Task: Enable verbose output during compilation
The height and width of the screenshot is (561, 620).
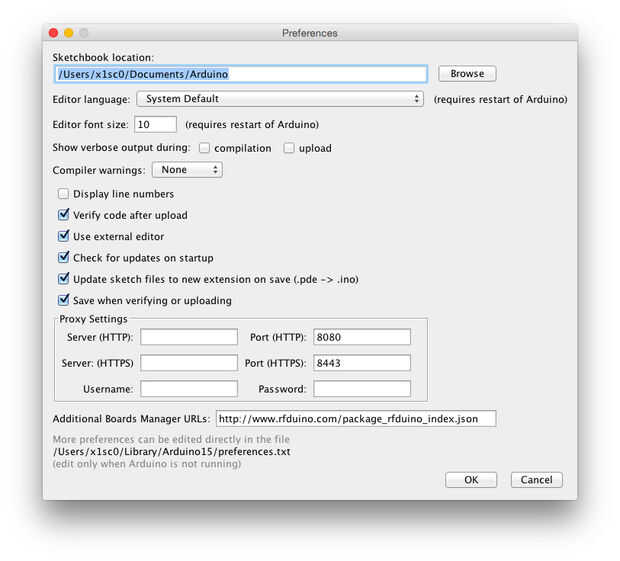Action: coord(204,148)
